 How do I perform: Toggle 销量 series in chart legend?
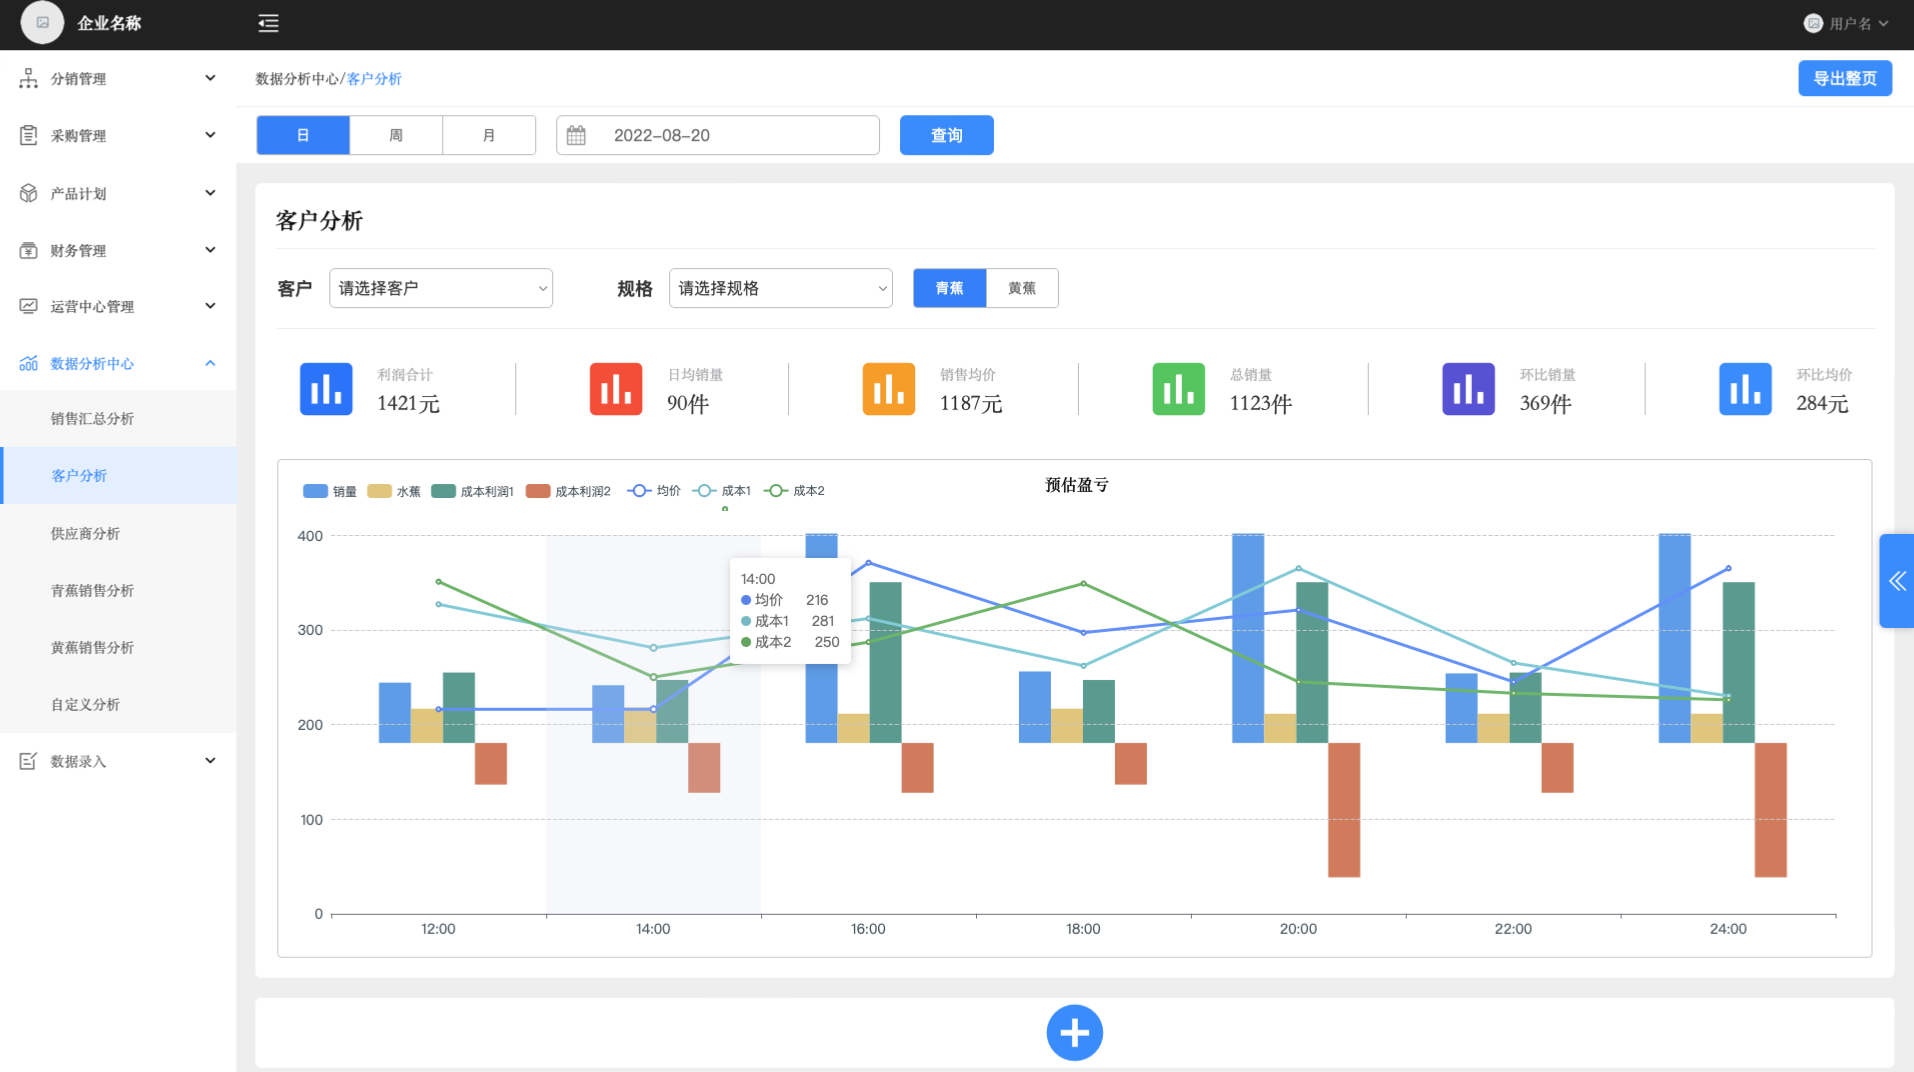point(330,491)
